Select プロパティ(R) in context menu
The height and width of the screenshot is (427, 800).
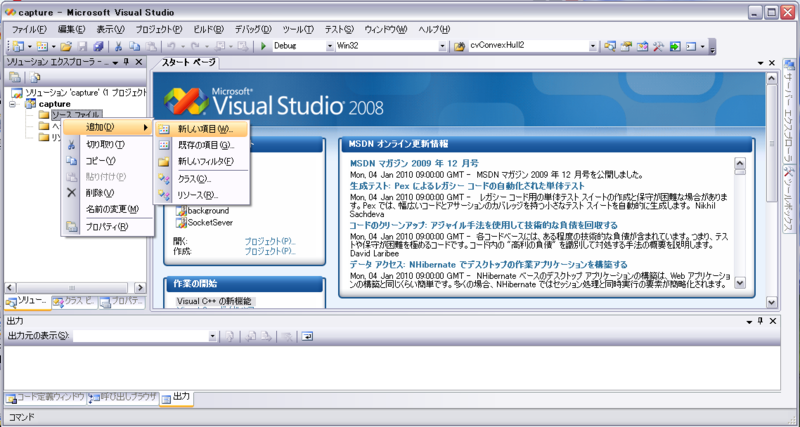coord(107,227)
